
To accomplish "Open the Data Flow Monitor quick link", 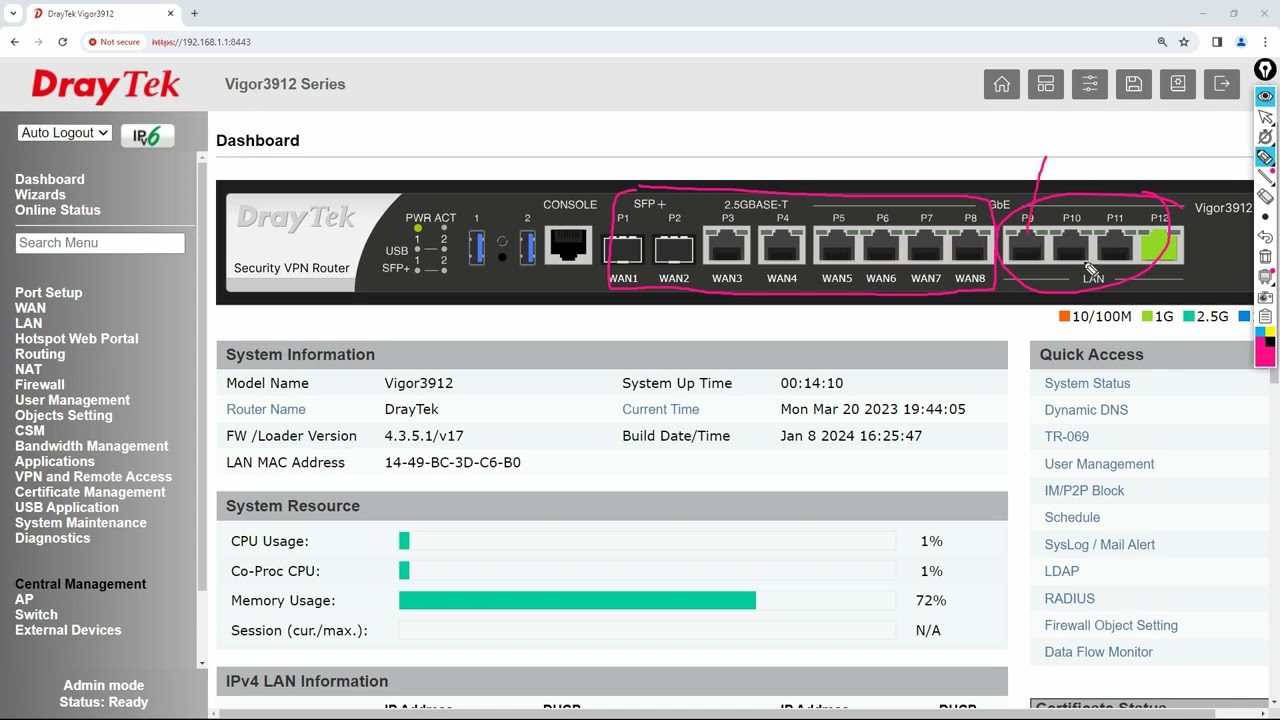I will pos(1098,652).
